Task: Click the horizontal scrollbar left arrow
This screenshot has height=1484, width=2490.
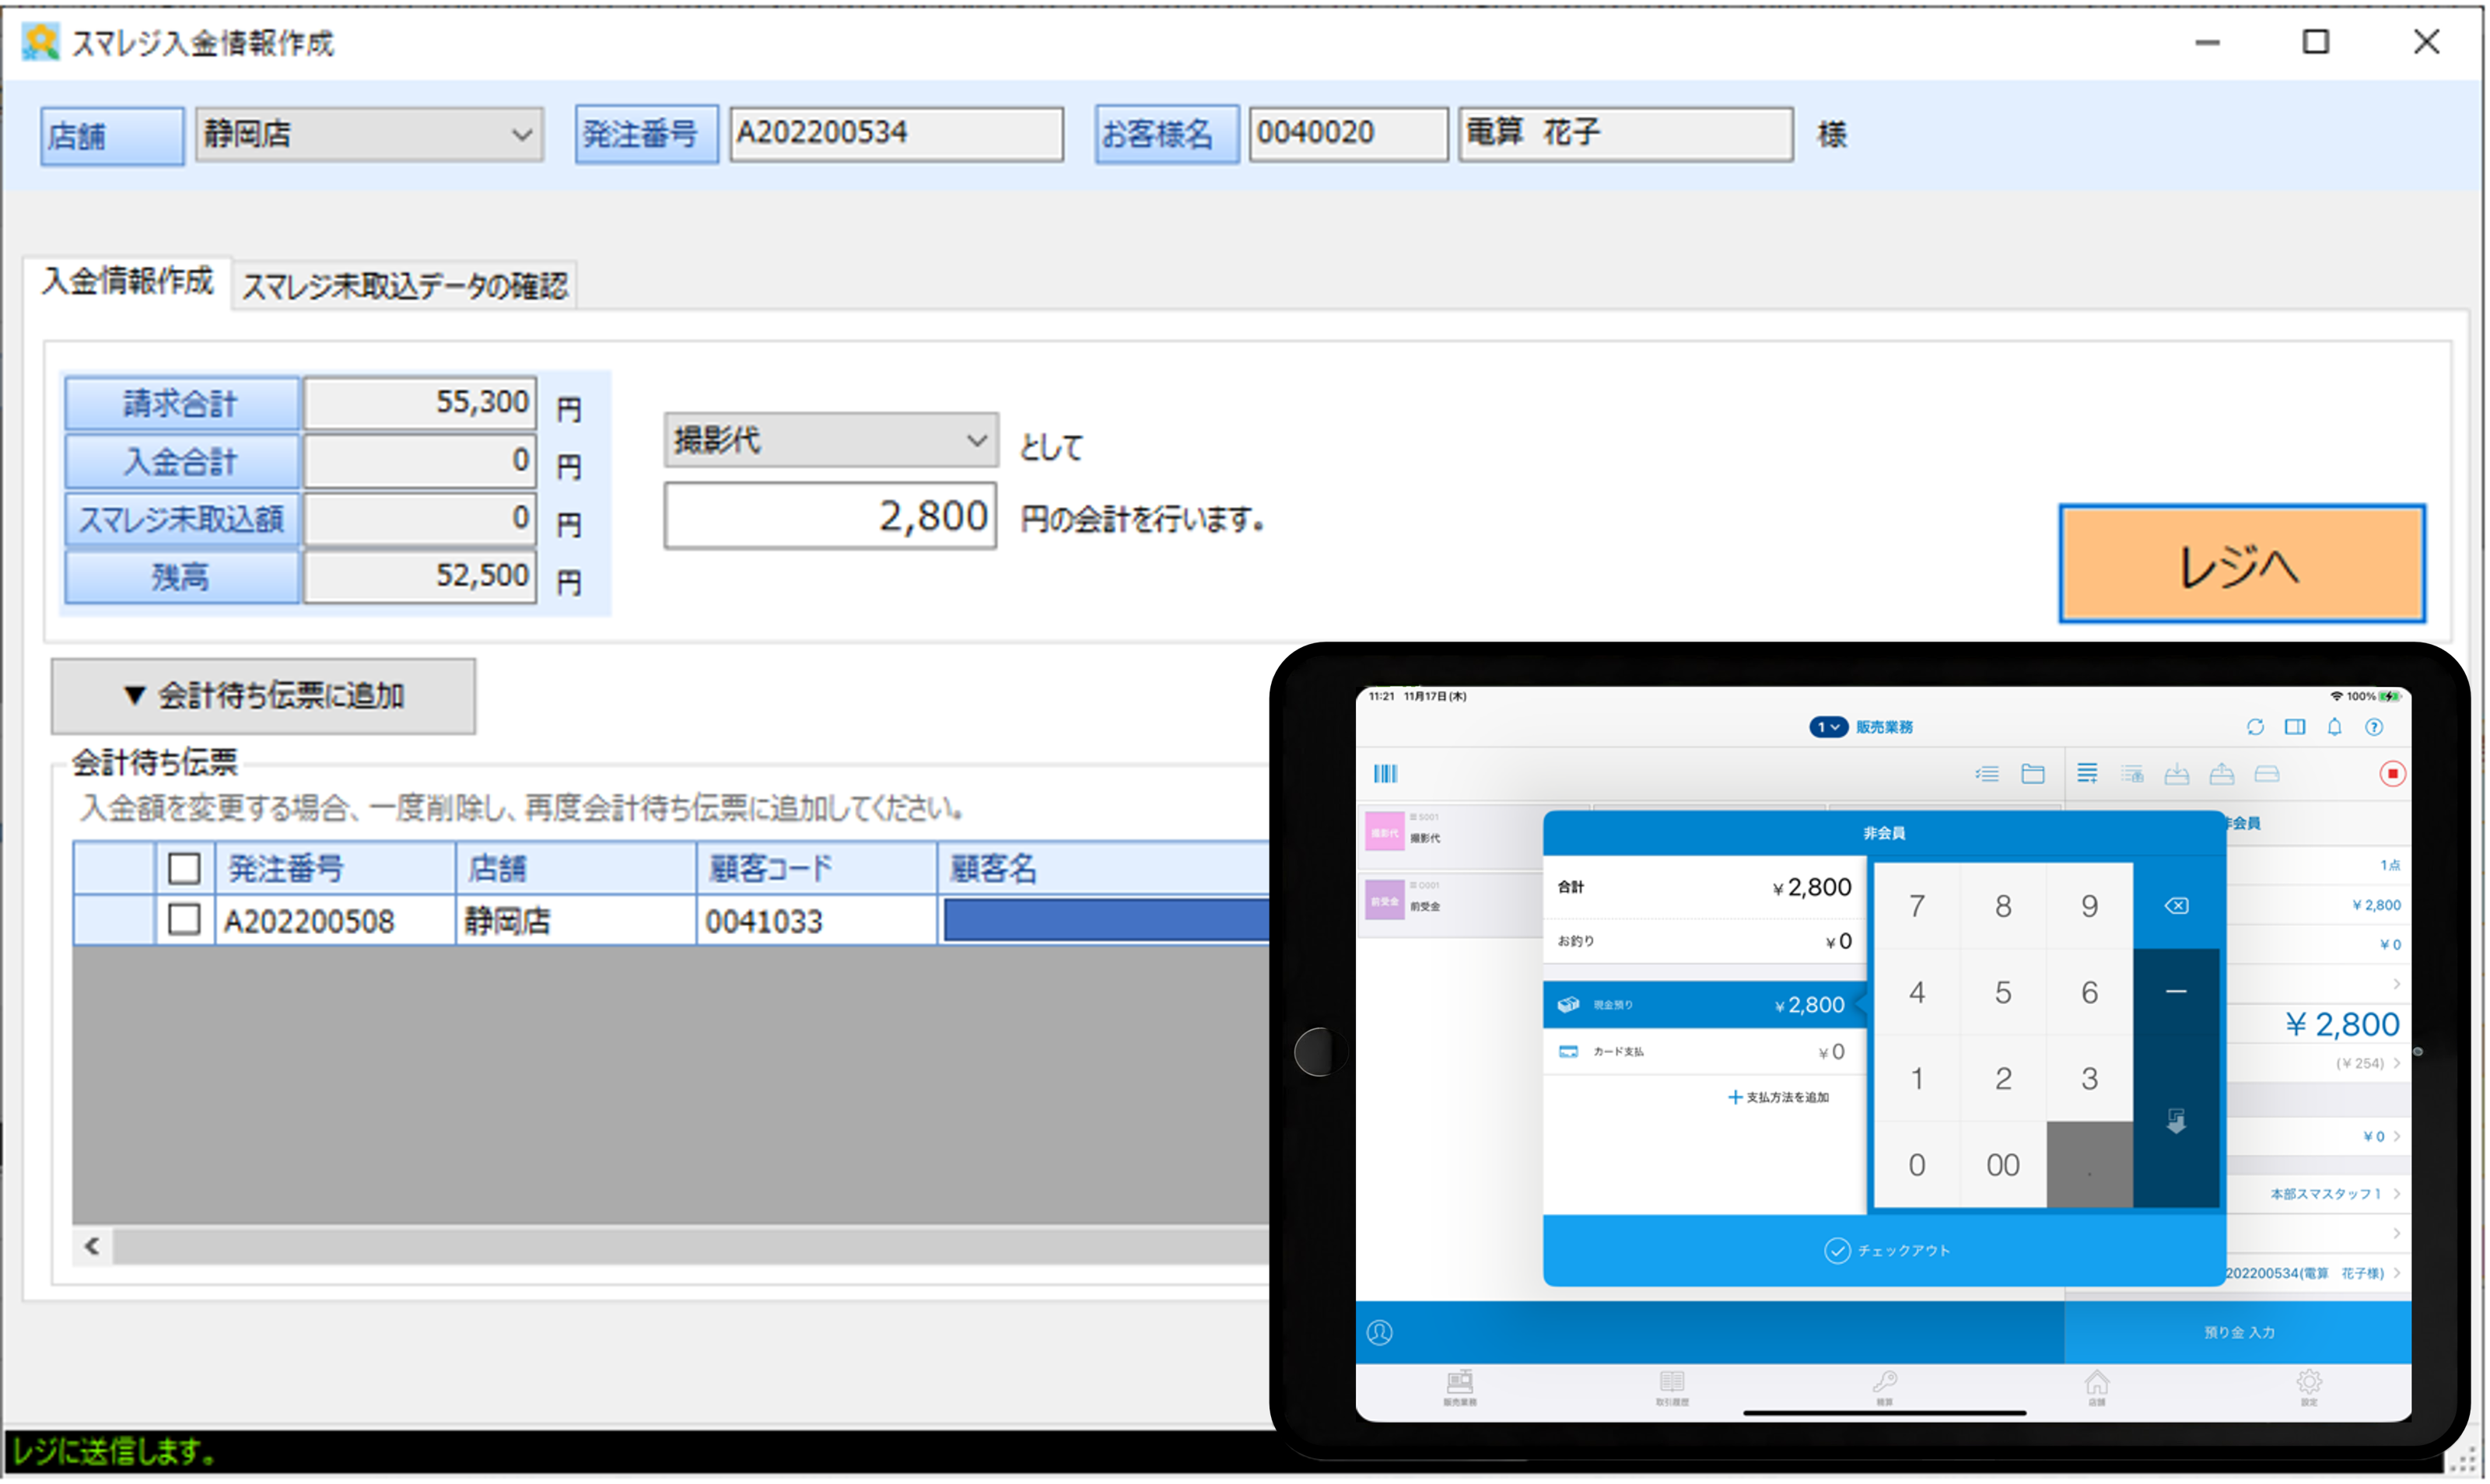Action: pos(92,1246)
